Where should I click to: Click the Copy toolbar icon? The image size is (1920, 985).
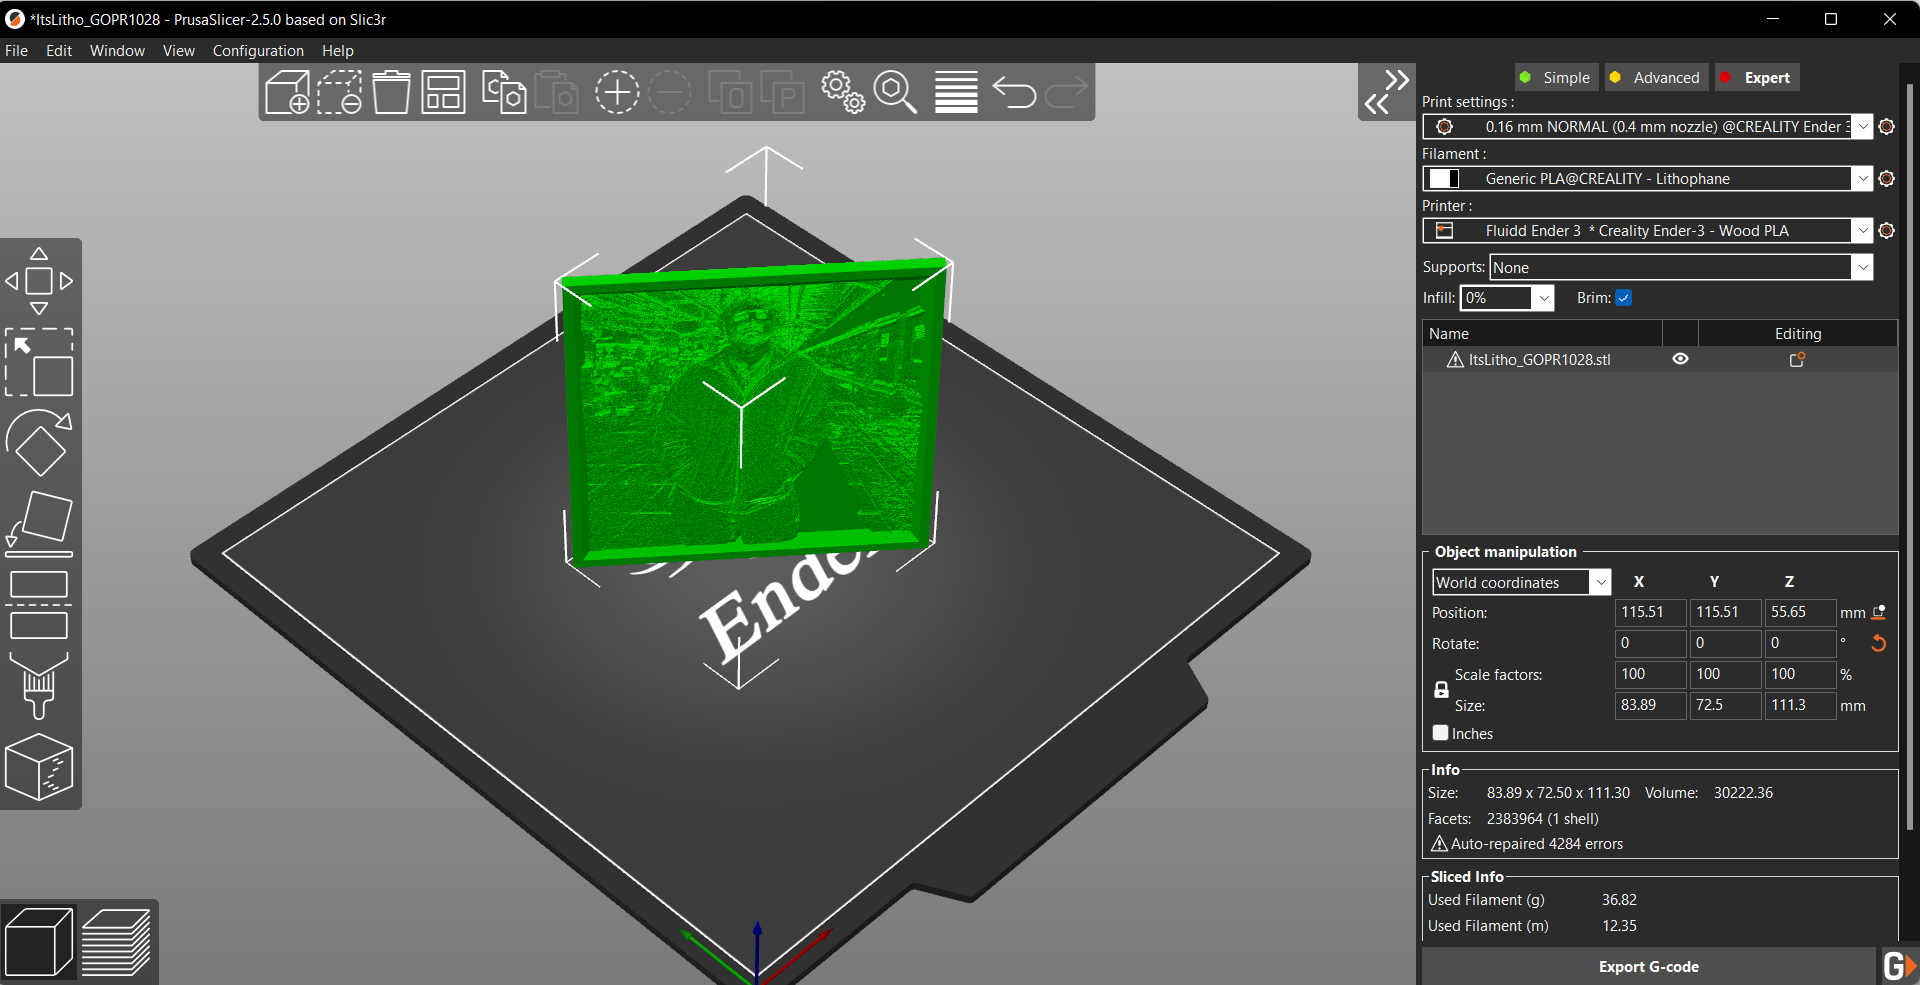tap(504, 92)
